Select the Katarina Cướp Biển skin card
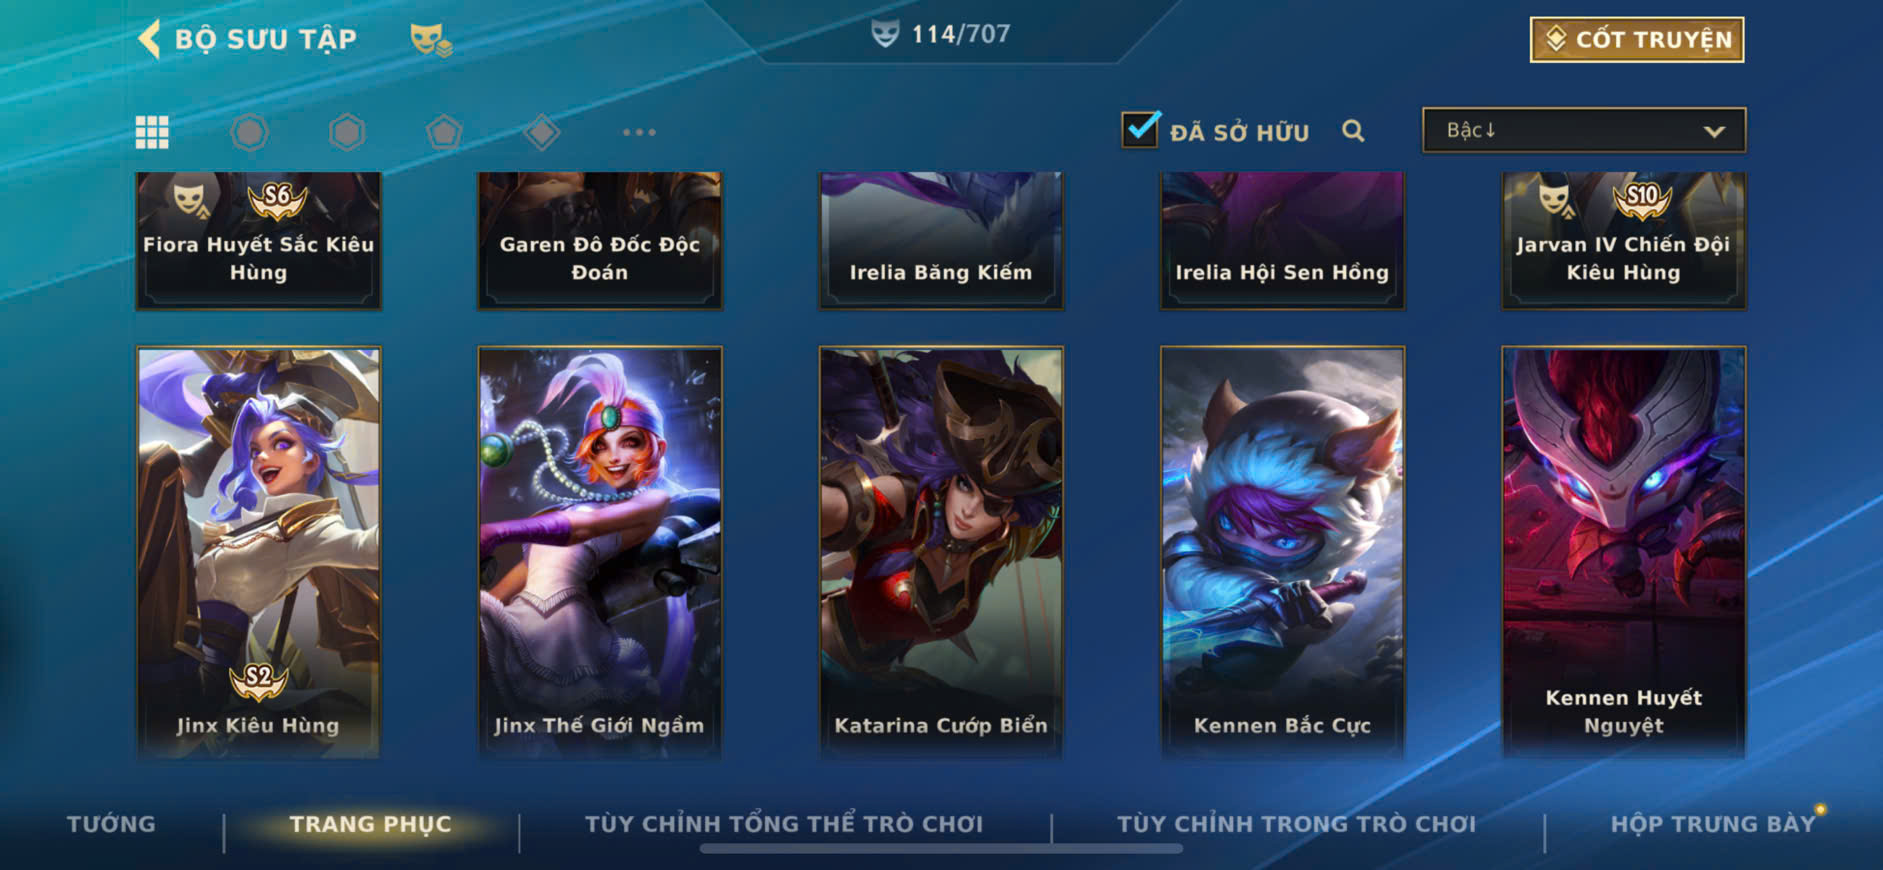Screen dimensions: 1883x870 coord(941,552)
